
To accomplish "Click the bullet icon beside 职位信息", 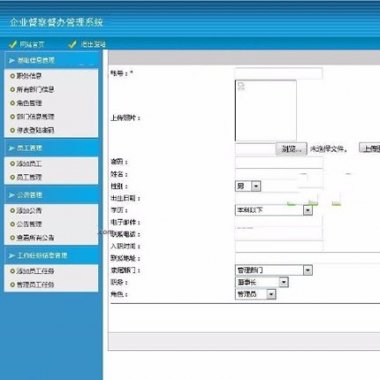I will [x=12, y=76].
